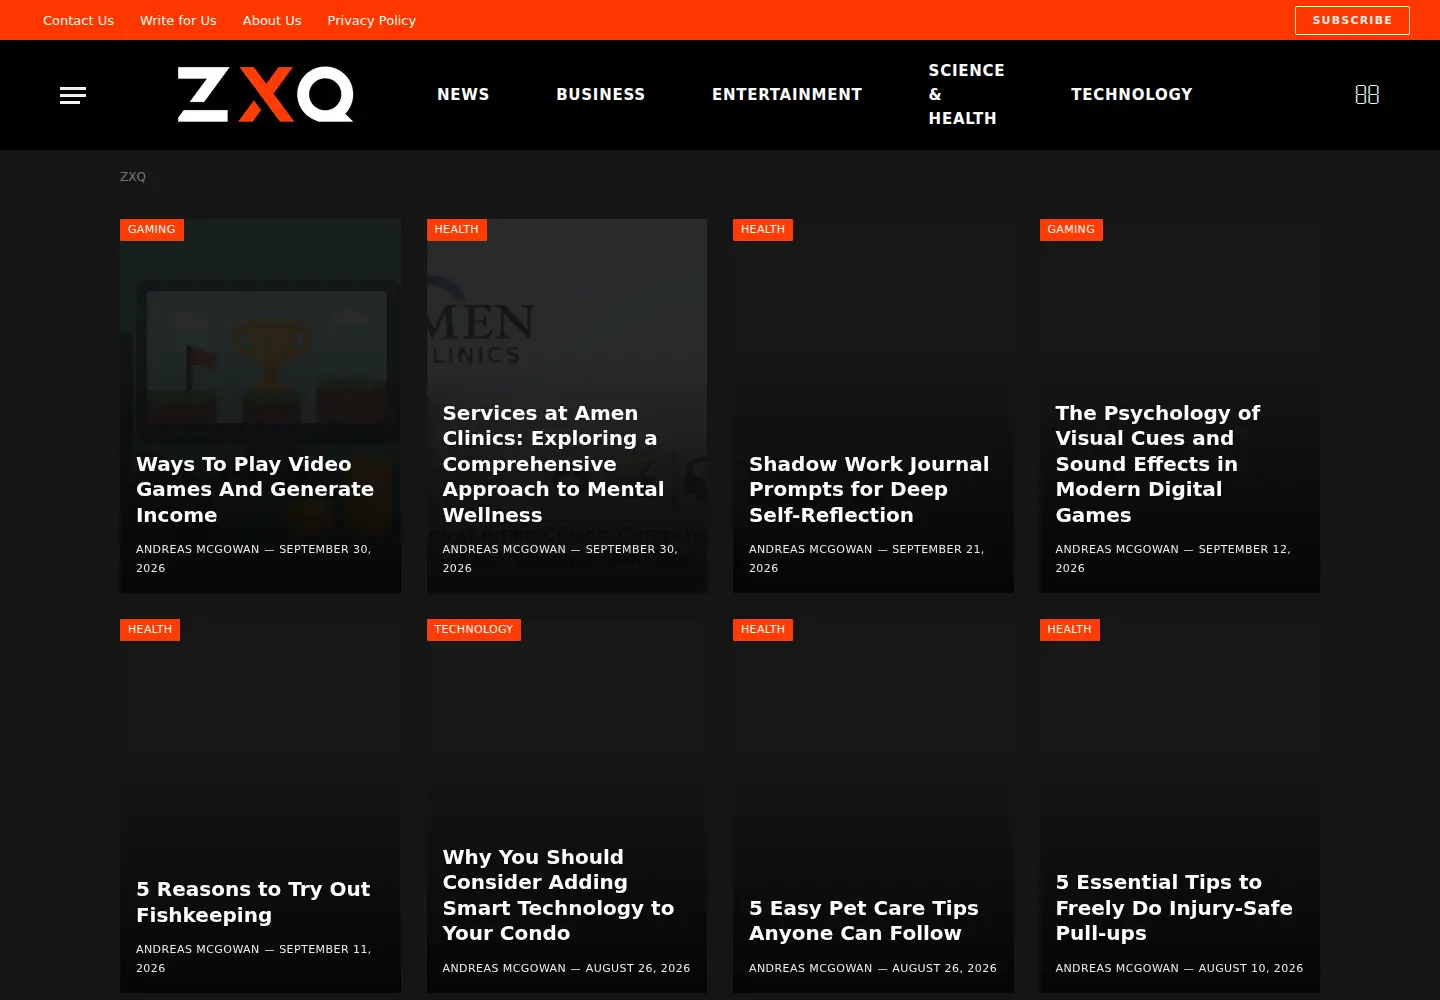Open 'Ways To Play Video Games And Generate Income' article
Viewport: 1440px width, 1000px height.
[255, 490]
